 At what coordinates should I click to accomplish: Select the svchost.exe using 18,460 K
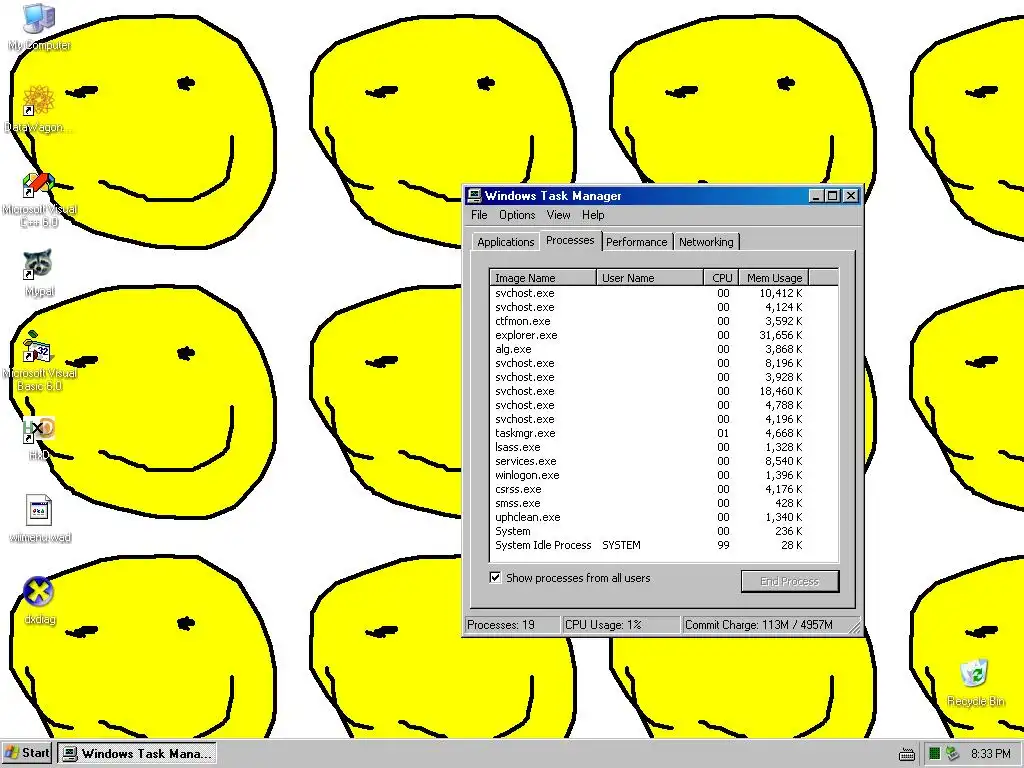[x=664, y=391]
